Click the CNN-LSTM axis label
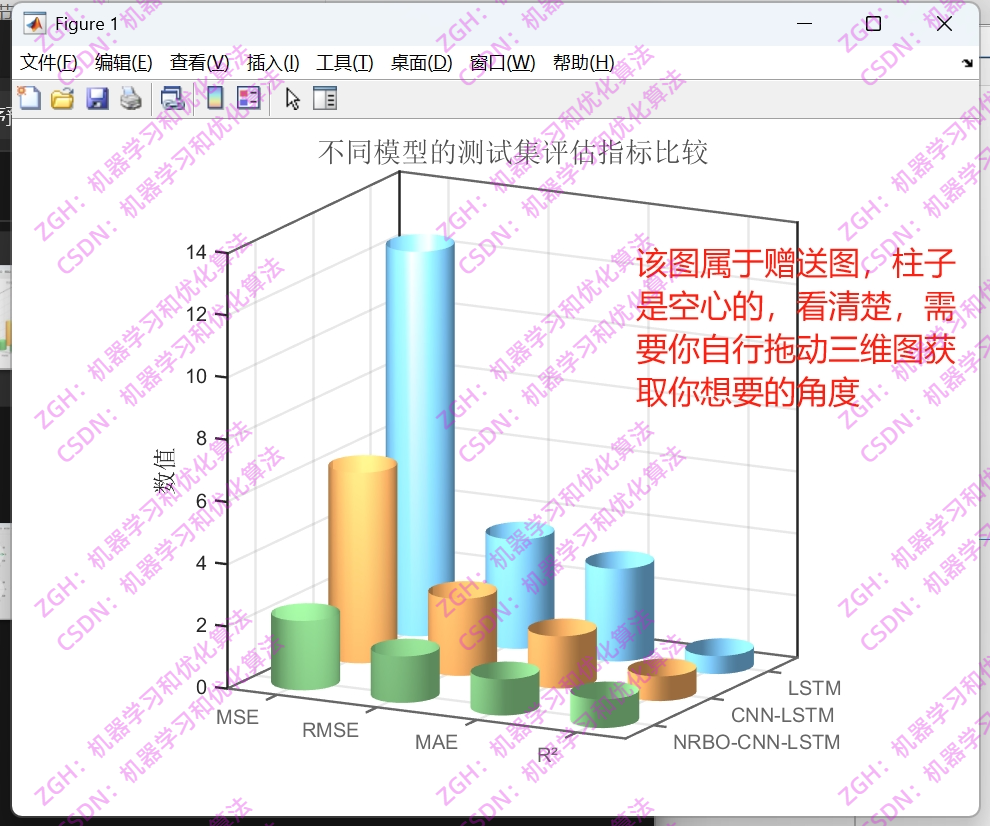The height and width of the screenshot is (826, 990). 782,715
